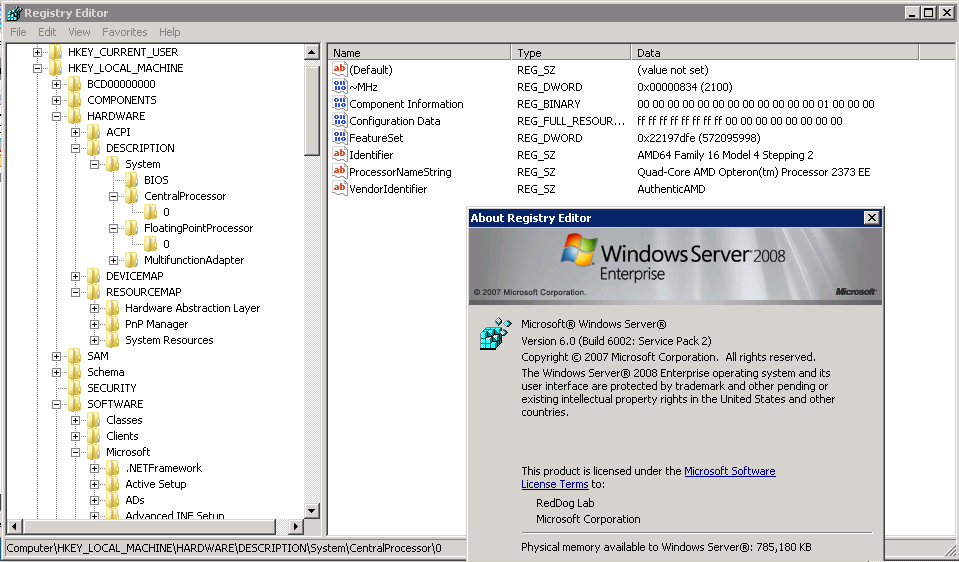Click the SECURITY key folder icon
This screenshot has width=959, height=562.
75,388
